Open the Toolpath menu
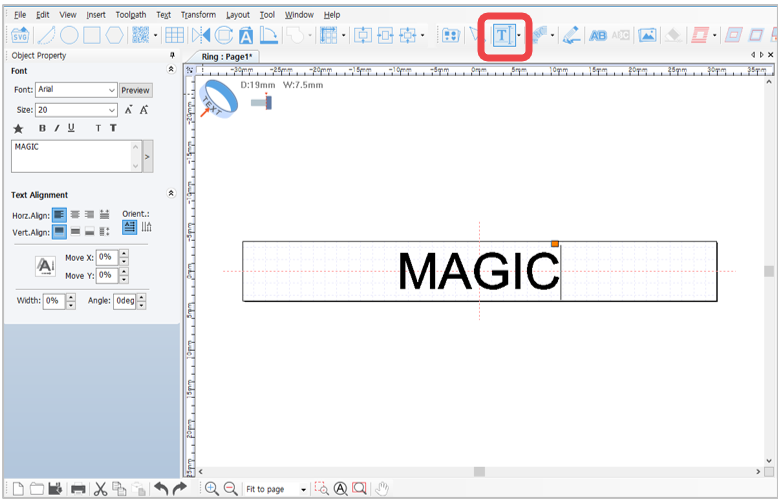 pos(131,15)
